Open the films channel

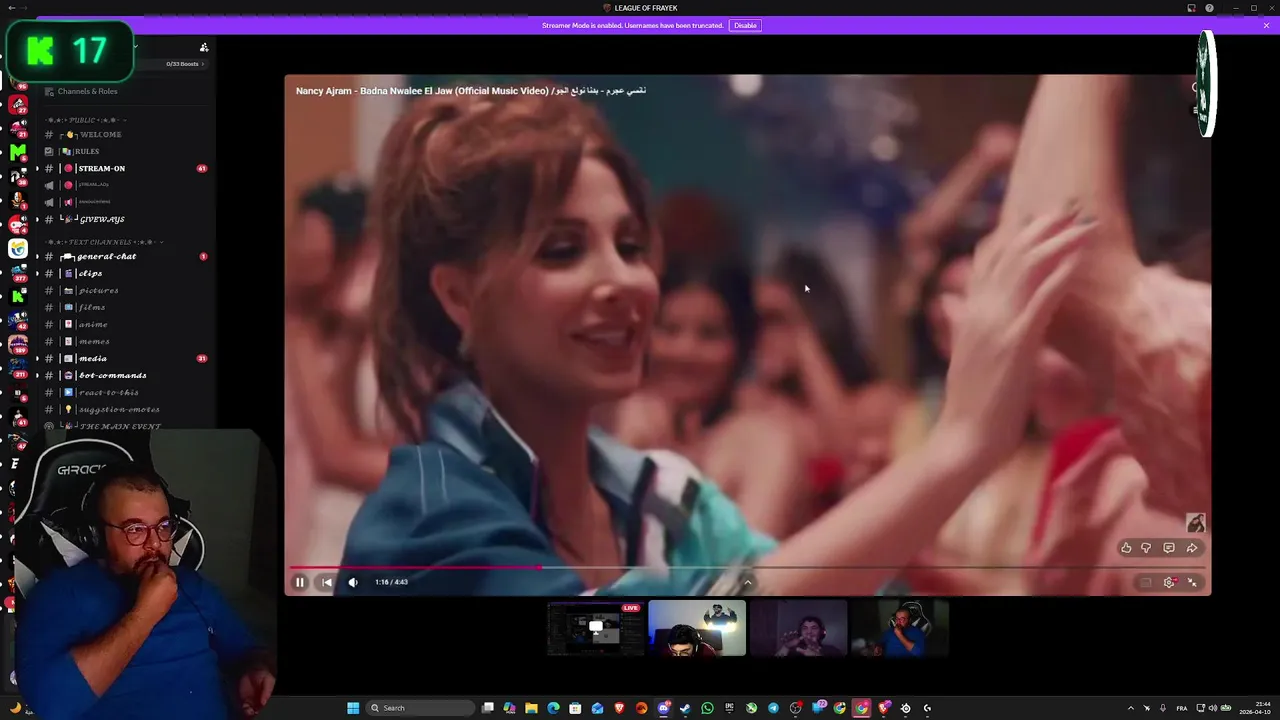click(x=92, y=307)
